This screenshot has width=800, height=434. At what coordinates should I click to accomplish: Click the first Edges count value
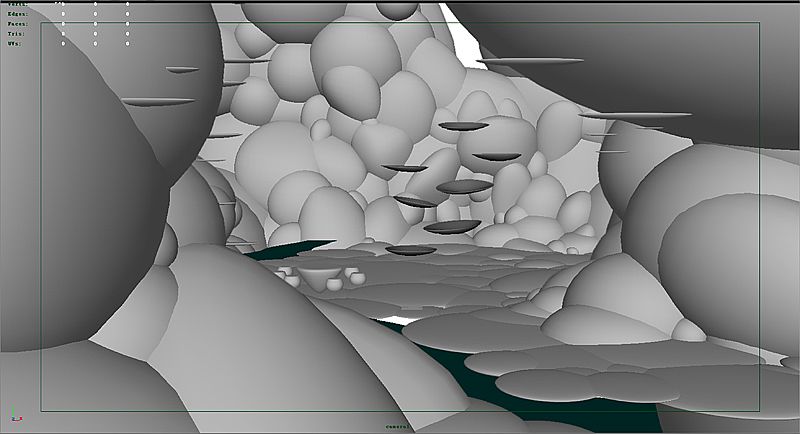click(63, 14)
